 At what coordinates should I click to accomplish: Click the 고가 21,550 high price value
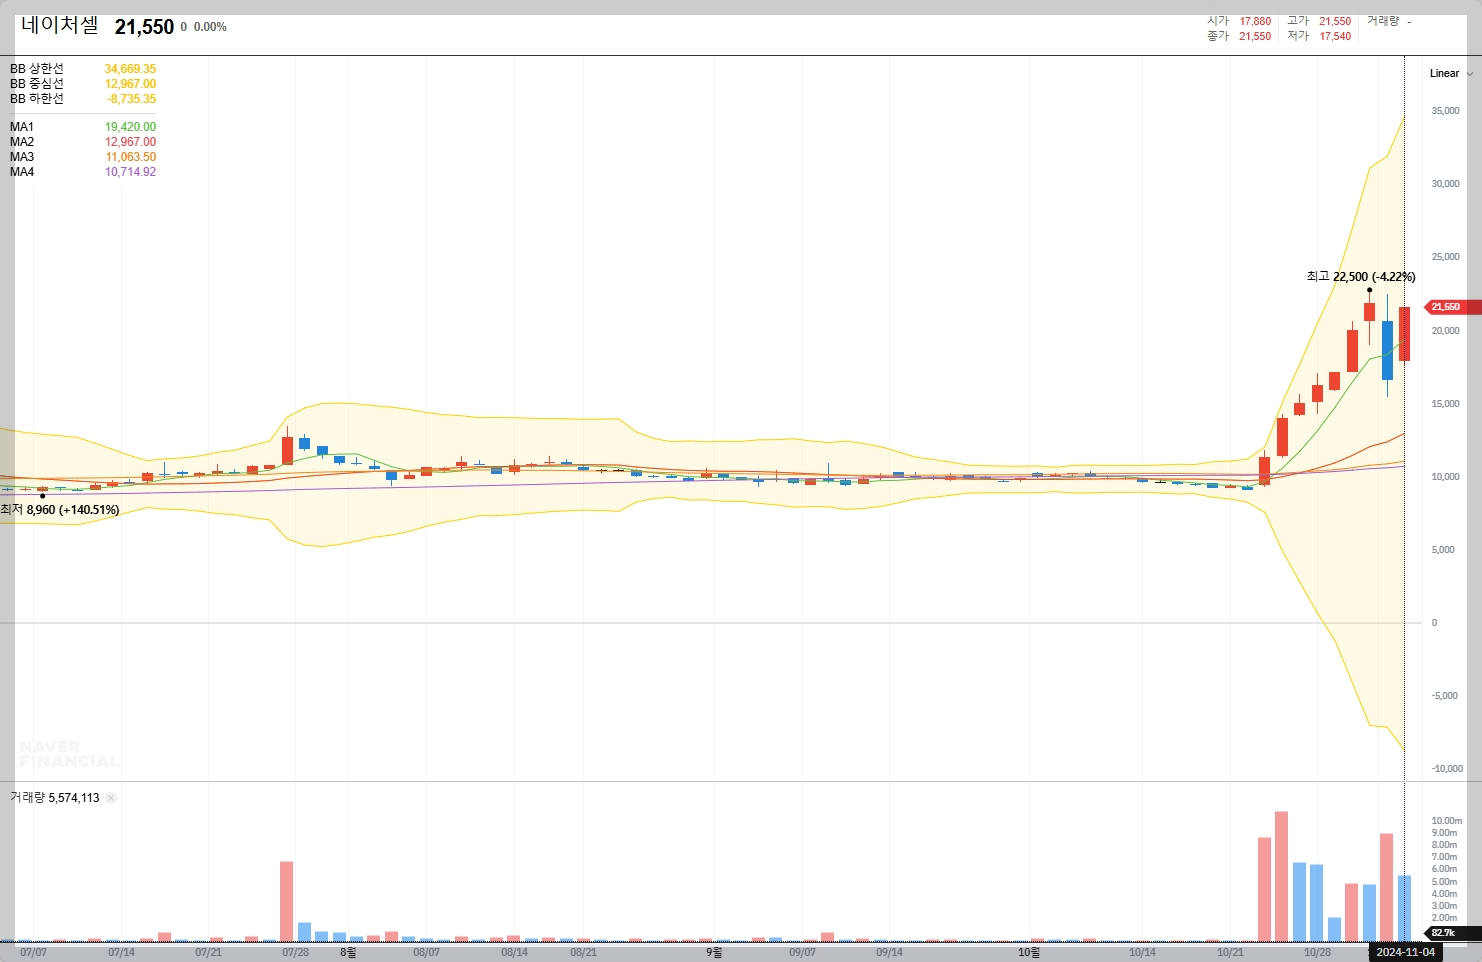[1335, 21]
